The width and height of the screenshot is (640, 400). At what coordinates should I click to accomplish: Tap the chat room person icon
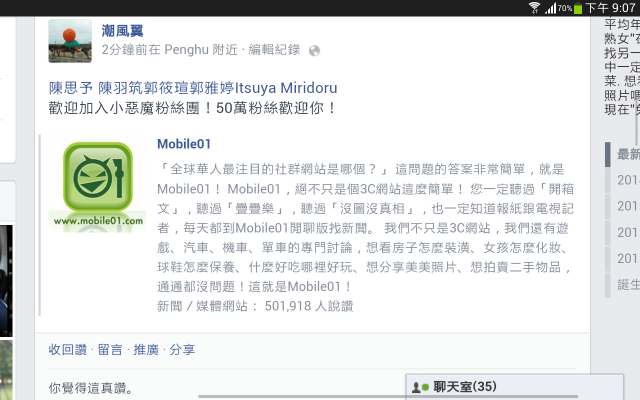[416, 387]
